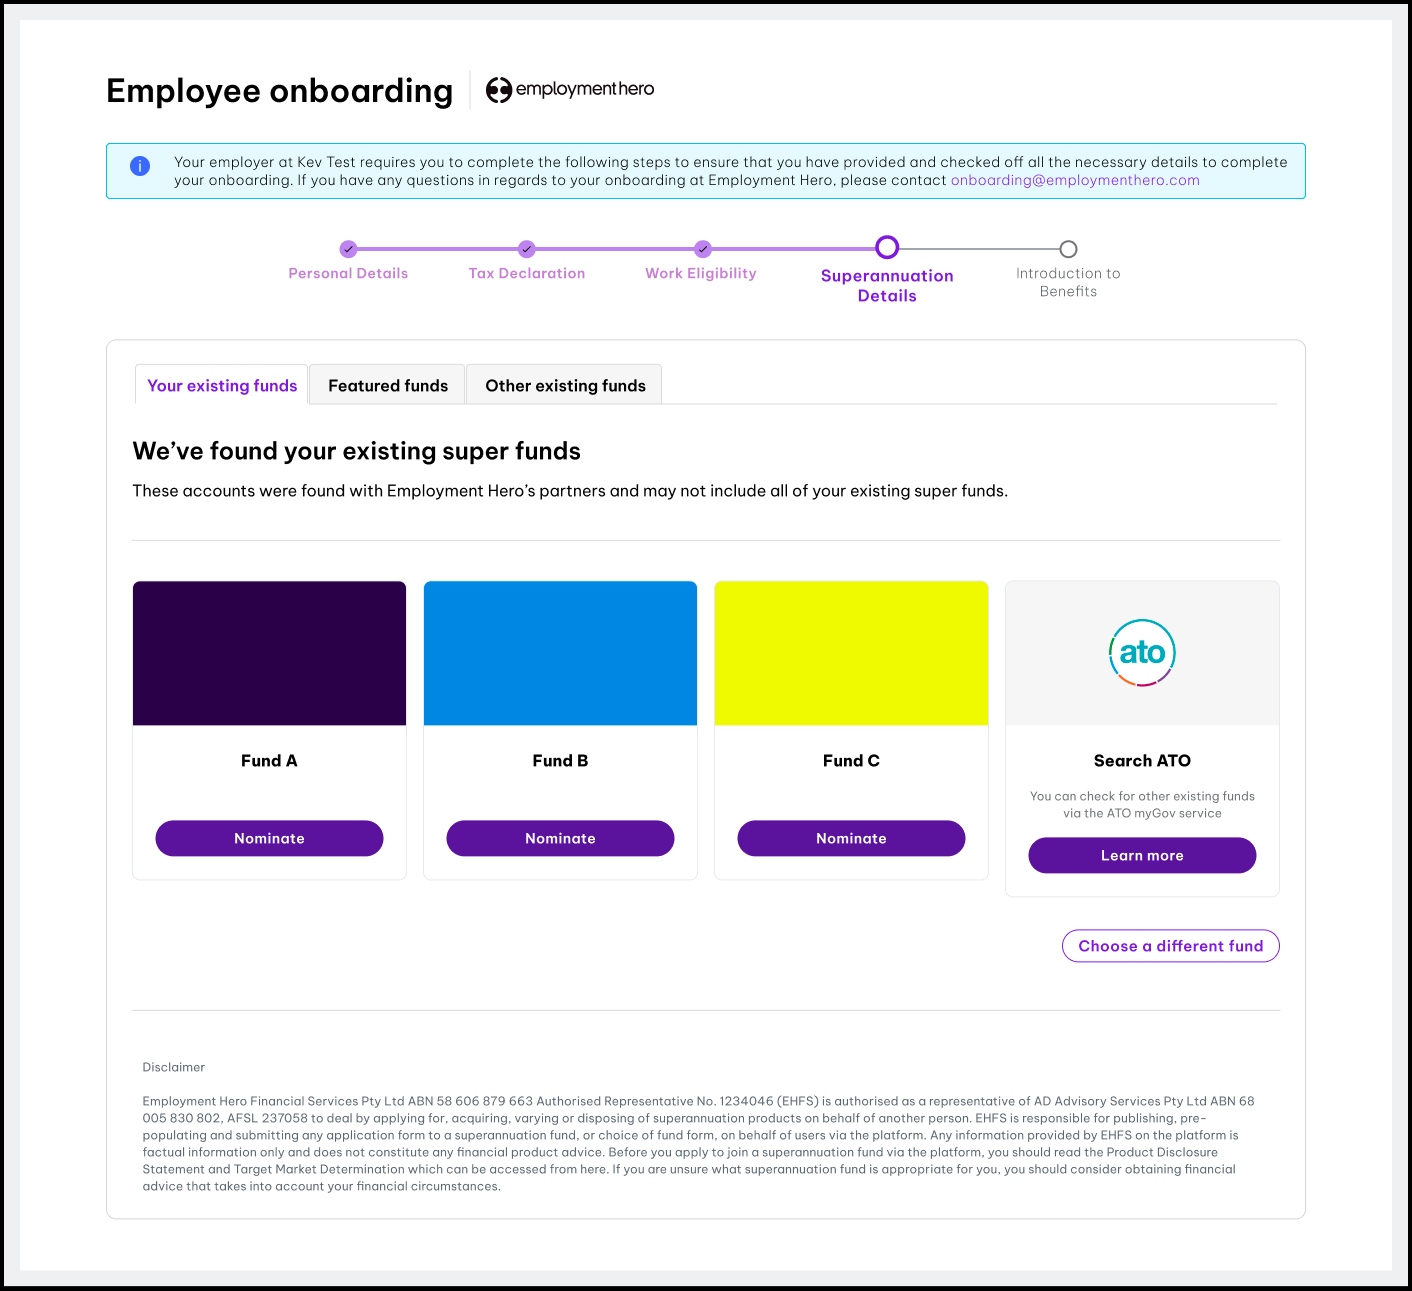The height and width of the screenshot is (1291, 1412).
Task: Click the Personal Details completed step circle
Action: [348, 249]
